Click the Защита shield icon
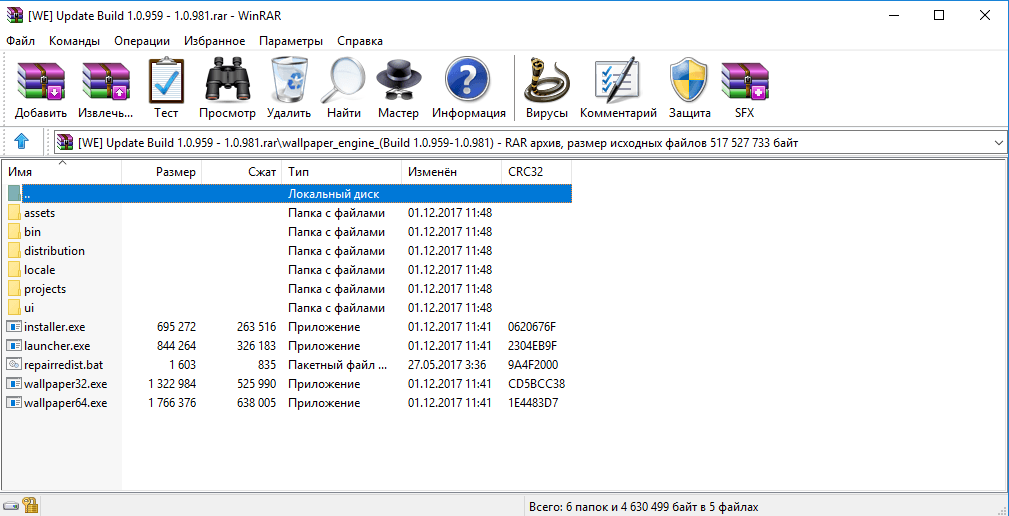The image size is (1009, 516). pos(689,89)
